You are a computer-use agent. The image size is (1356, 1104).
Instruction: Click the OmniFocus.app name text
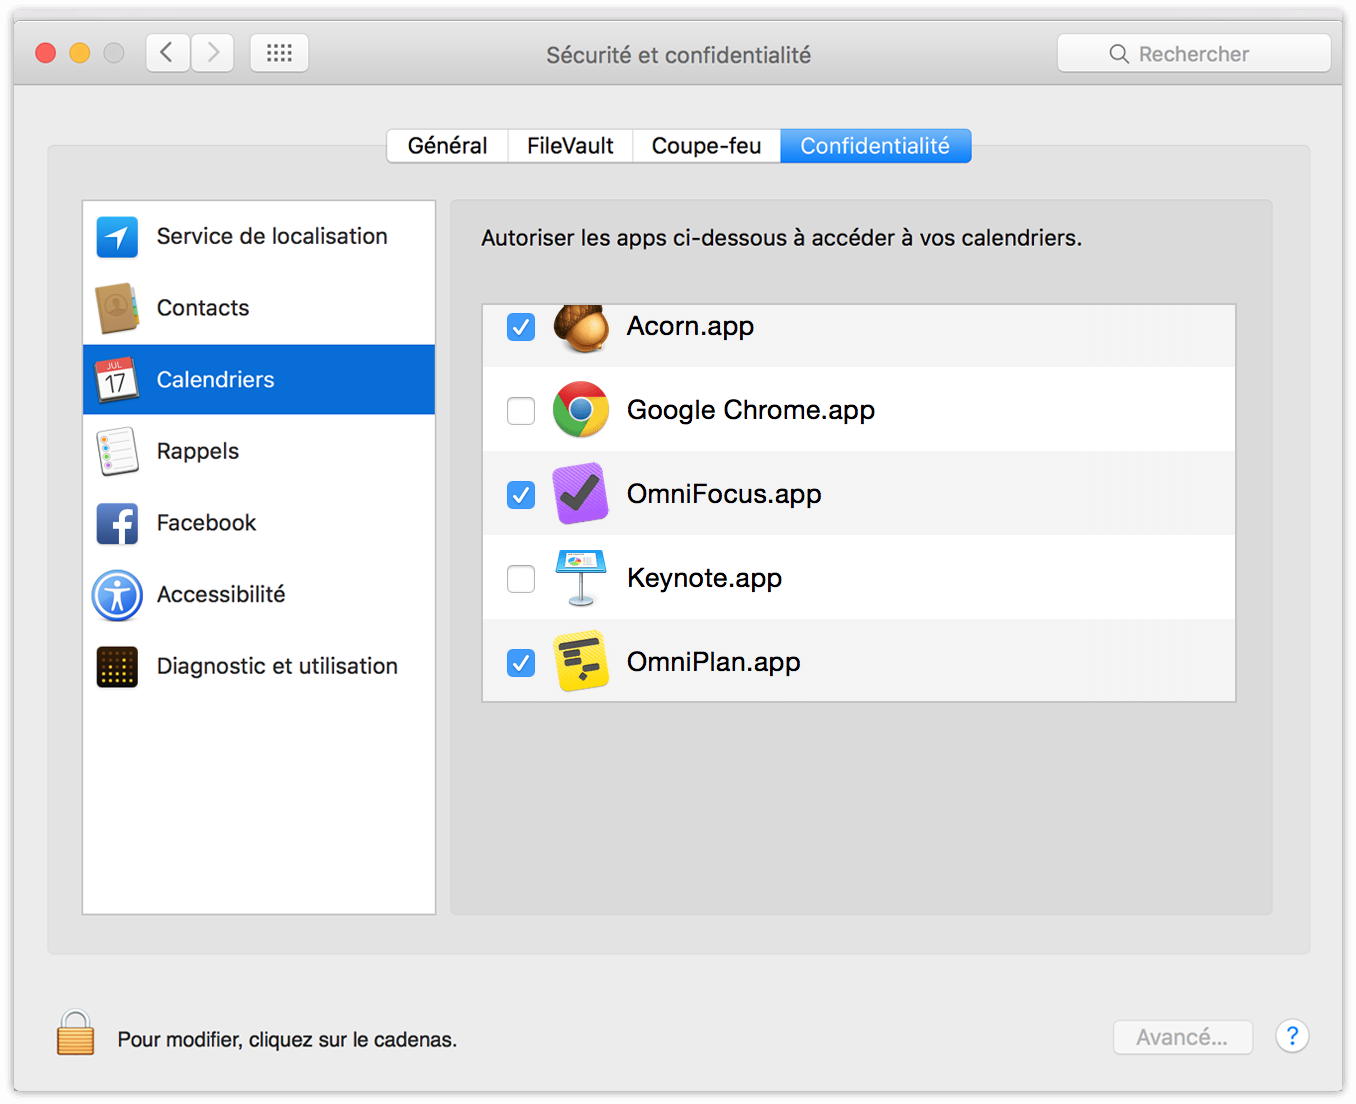click(724, 495)
